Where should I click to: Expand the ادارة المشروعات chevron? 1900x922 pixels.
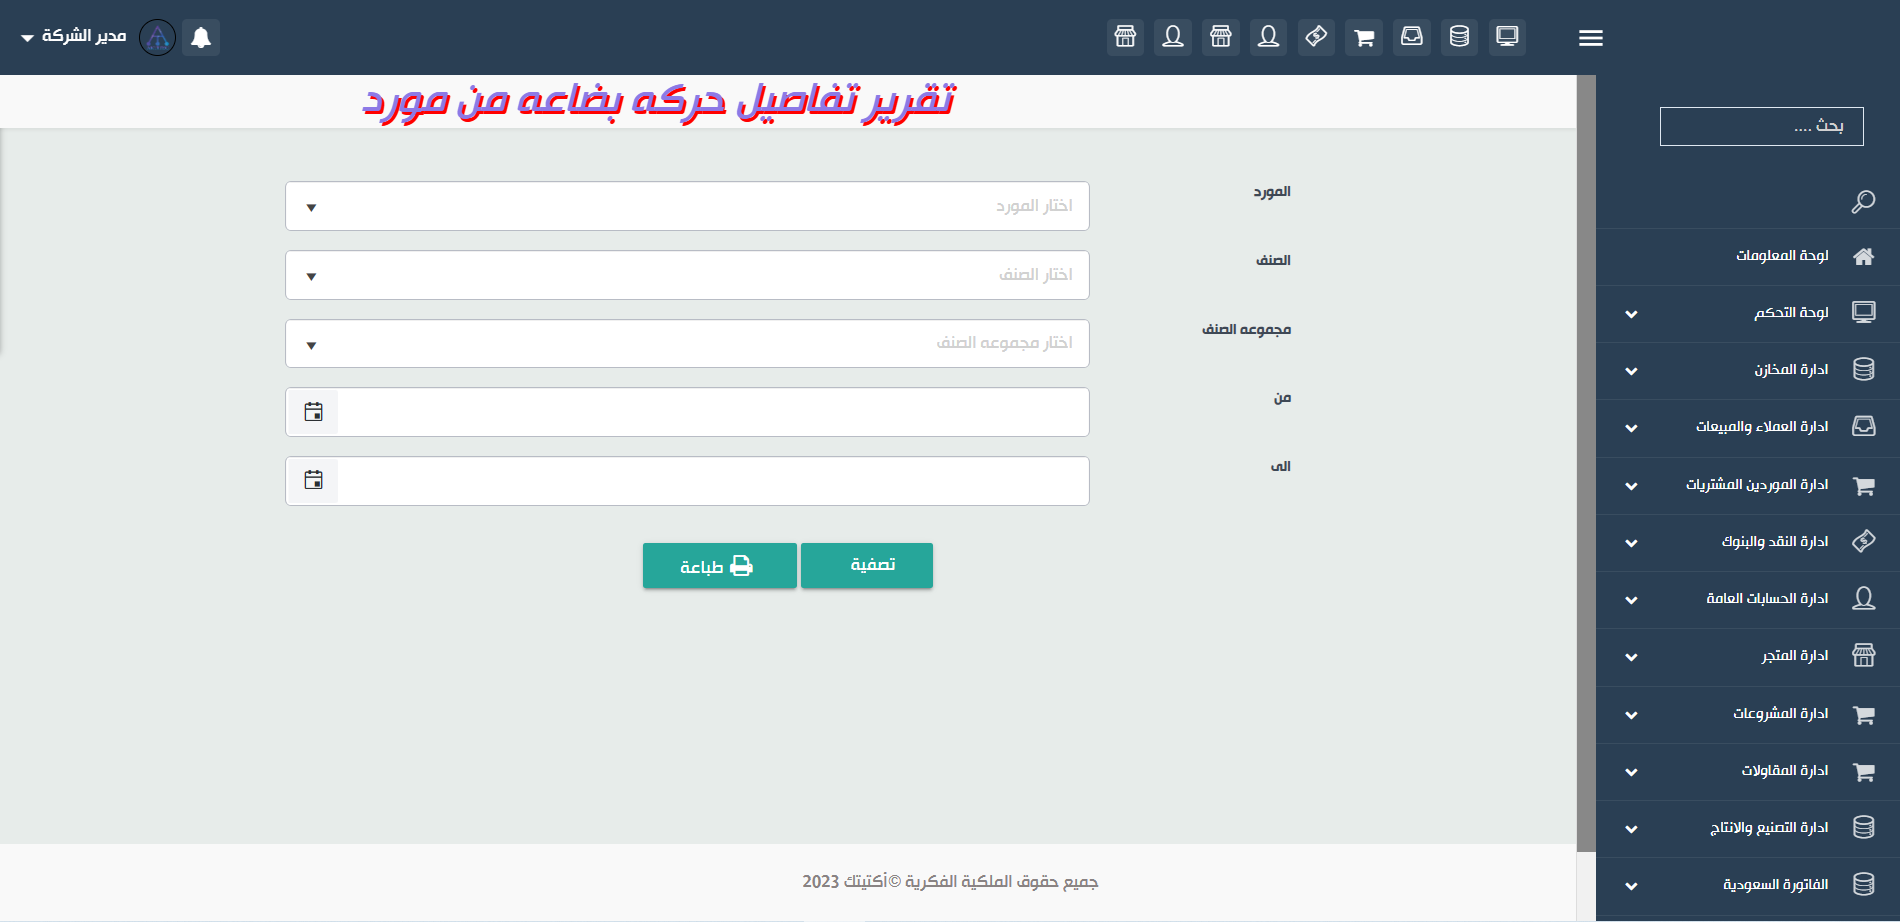[1631, 715]
